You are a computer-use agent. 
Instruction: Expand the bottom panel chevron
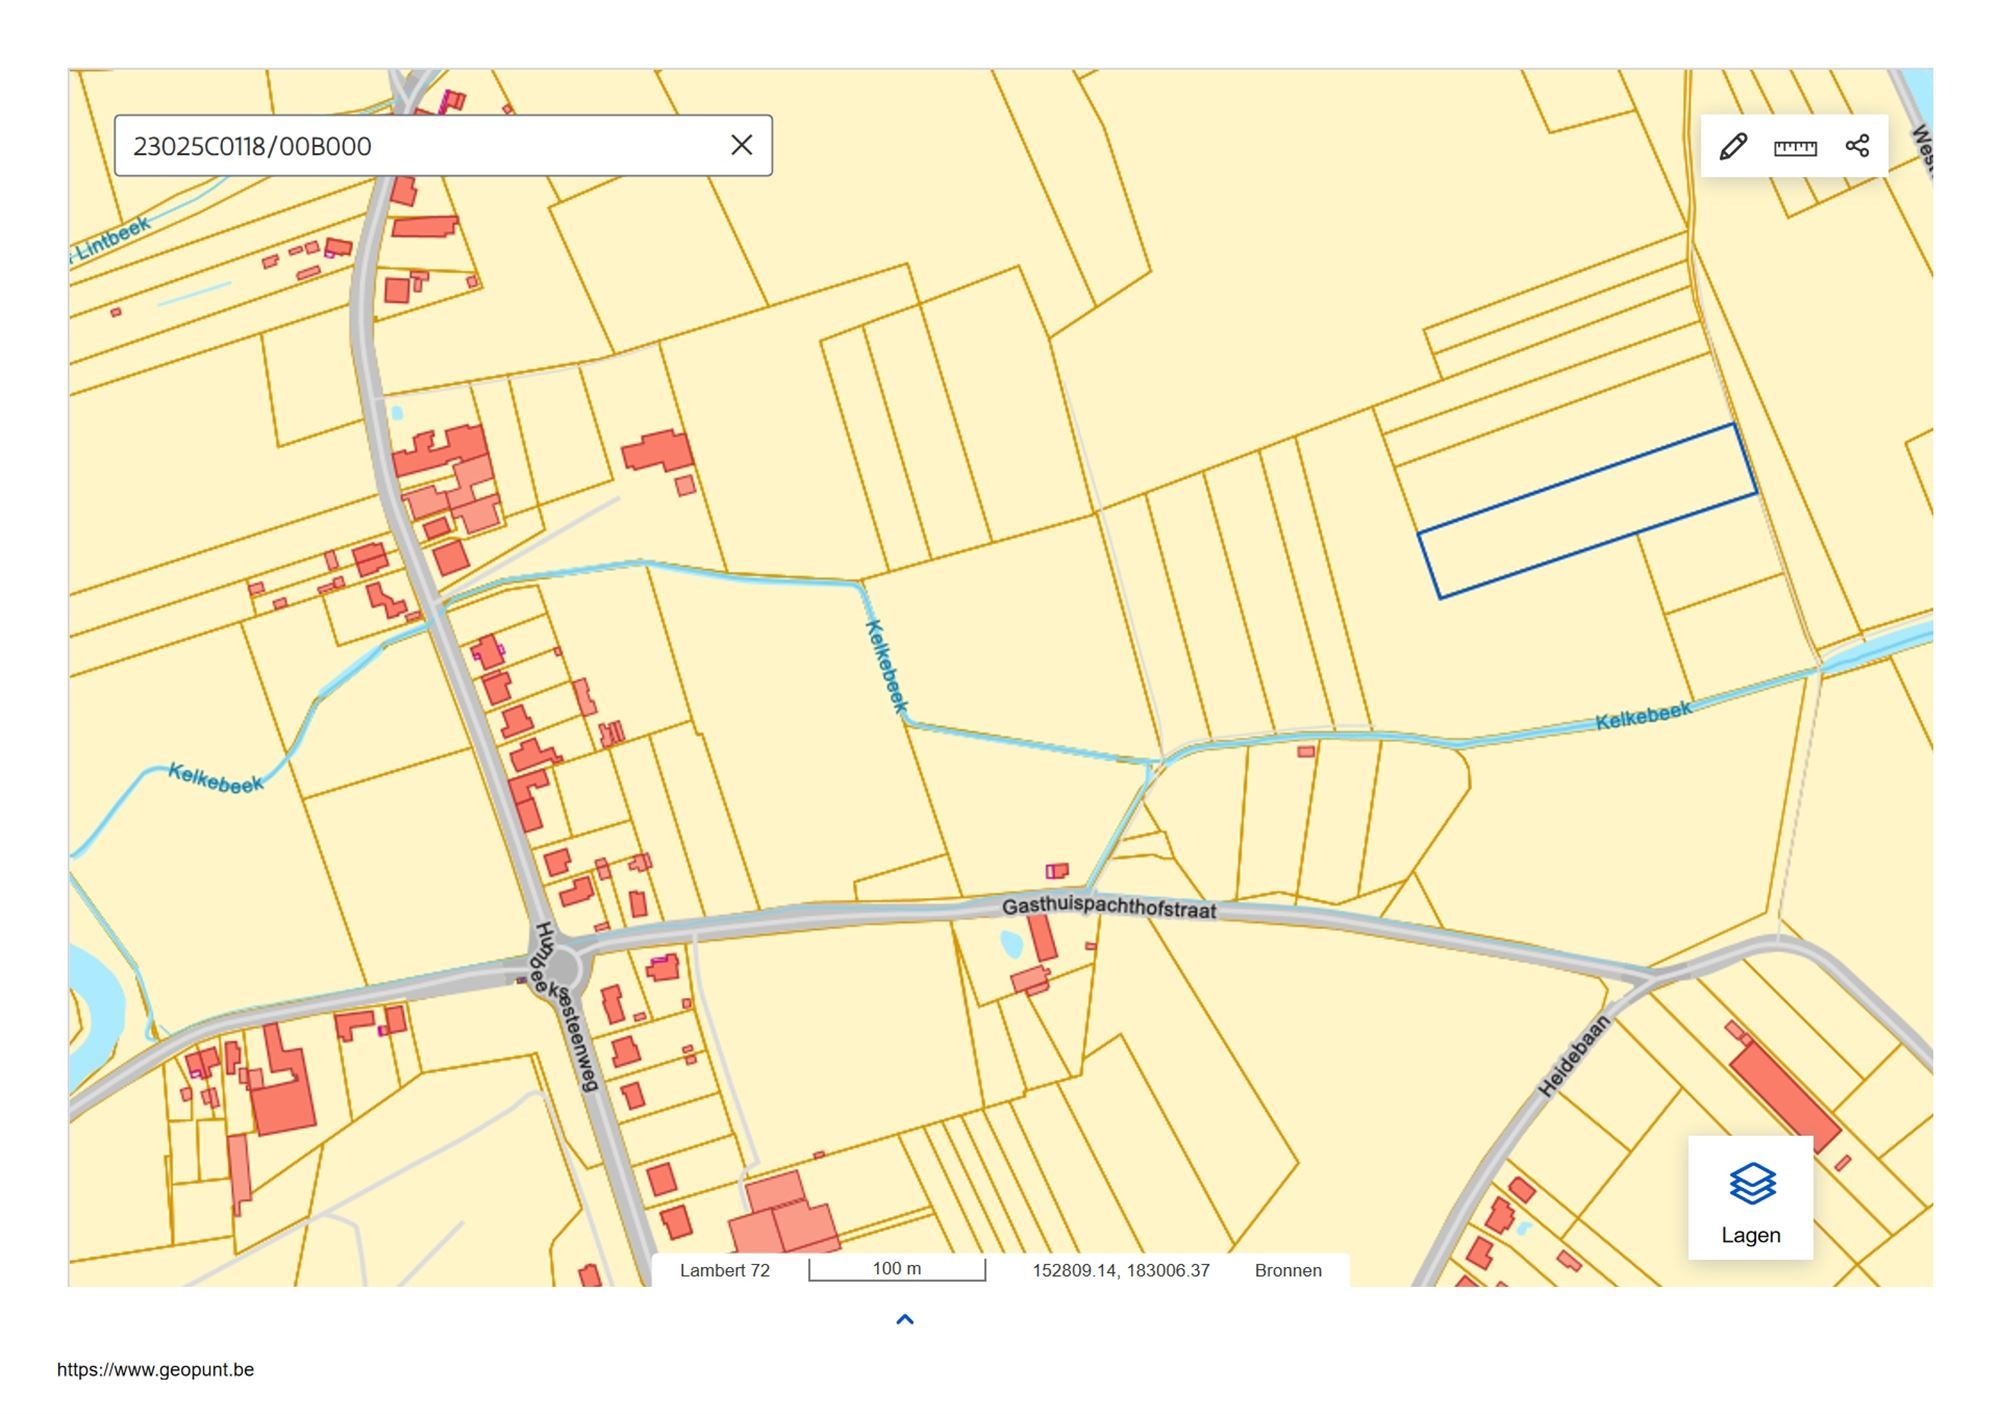tap(905, 1320)
